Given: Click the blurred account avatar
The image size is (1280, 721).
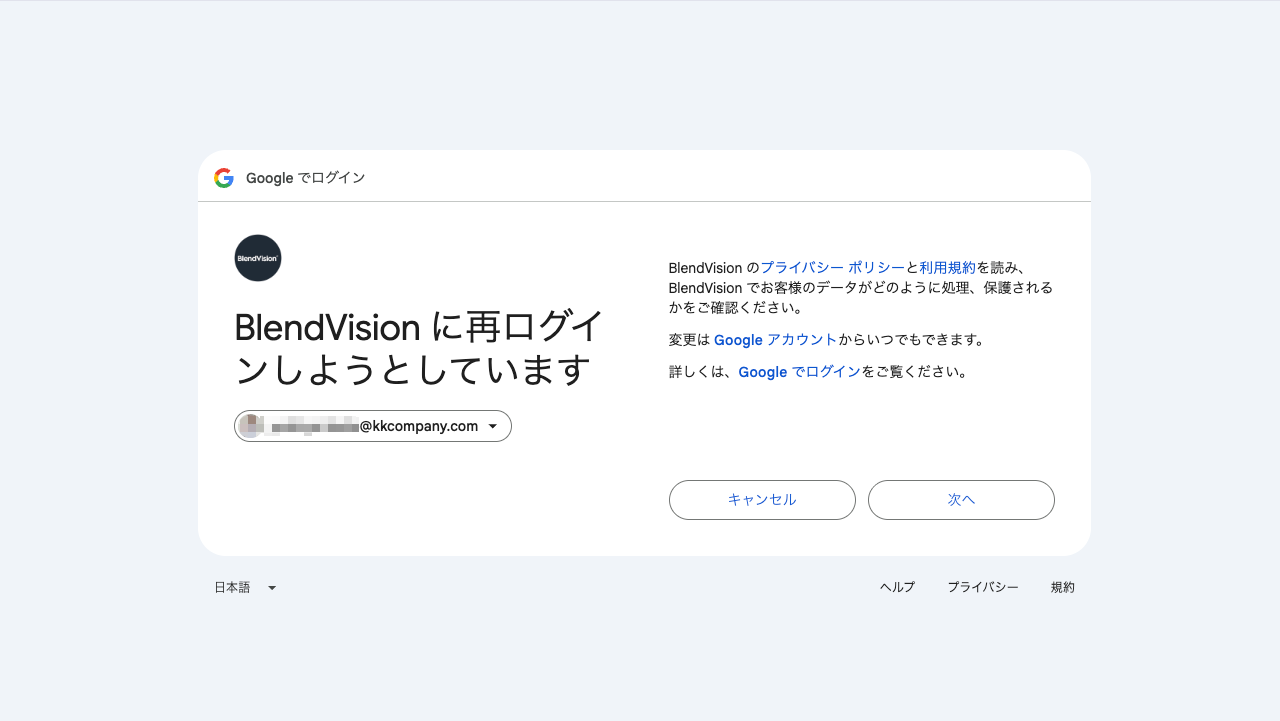Looking at the screenshot, I should [251, 426].
